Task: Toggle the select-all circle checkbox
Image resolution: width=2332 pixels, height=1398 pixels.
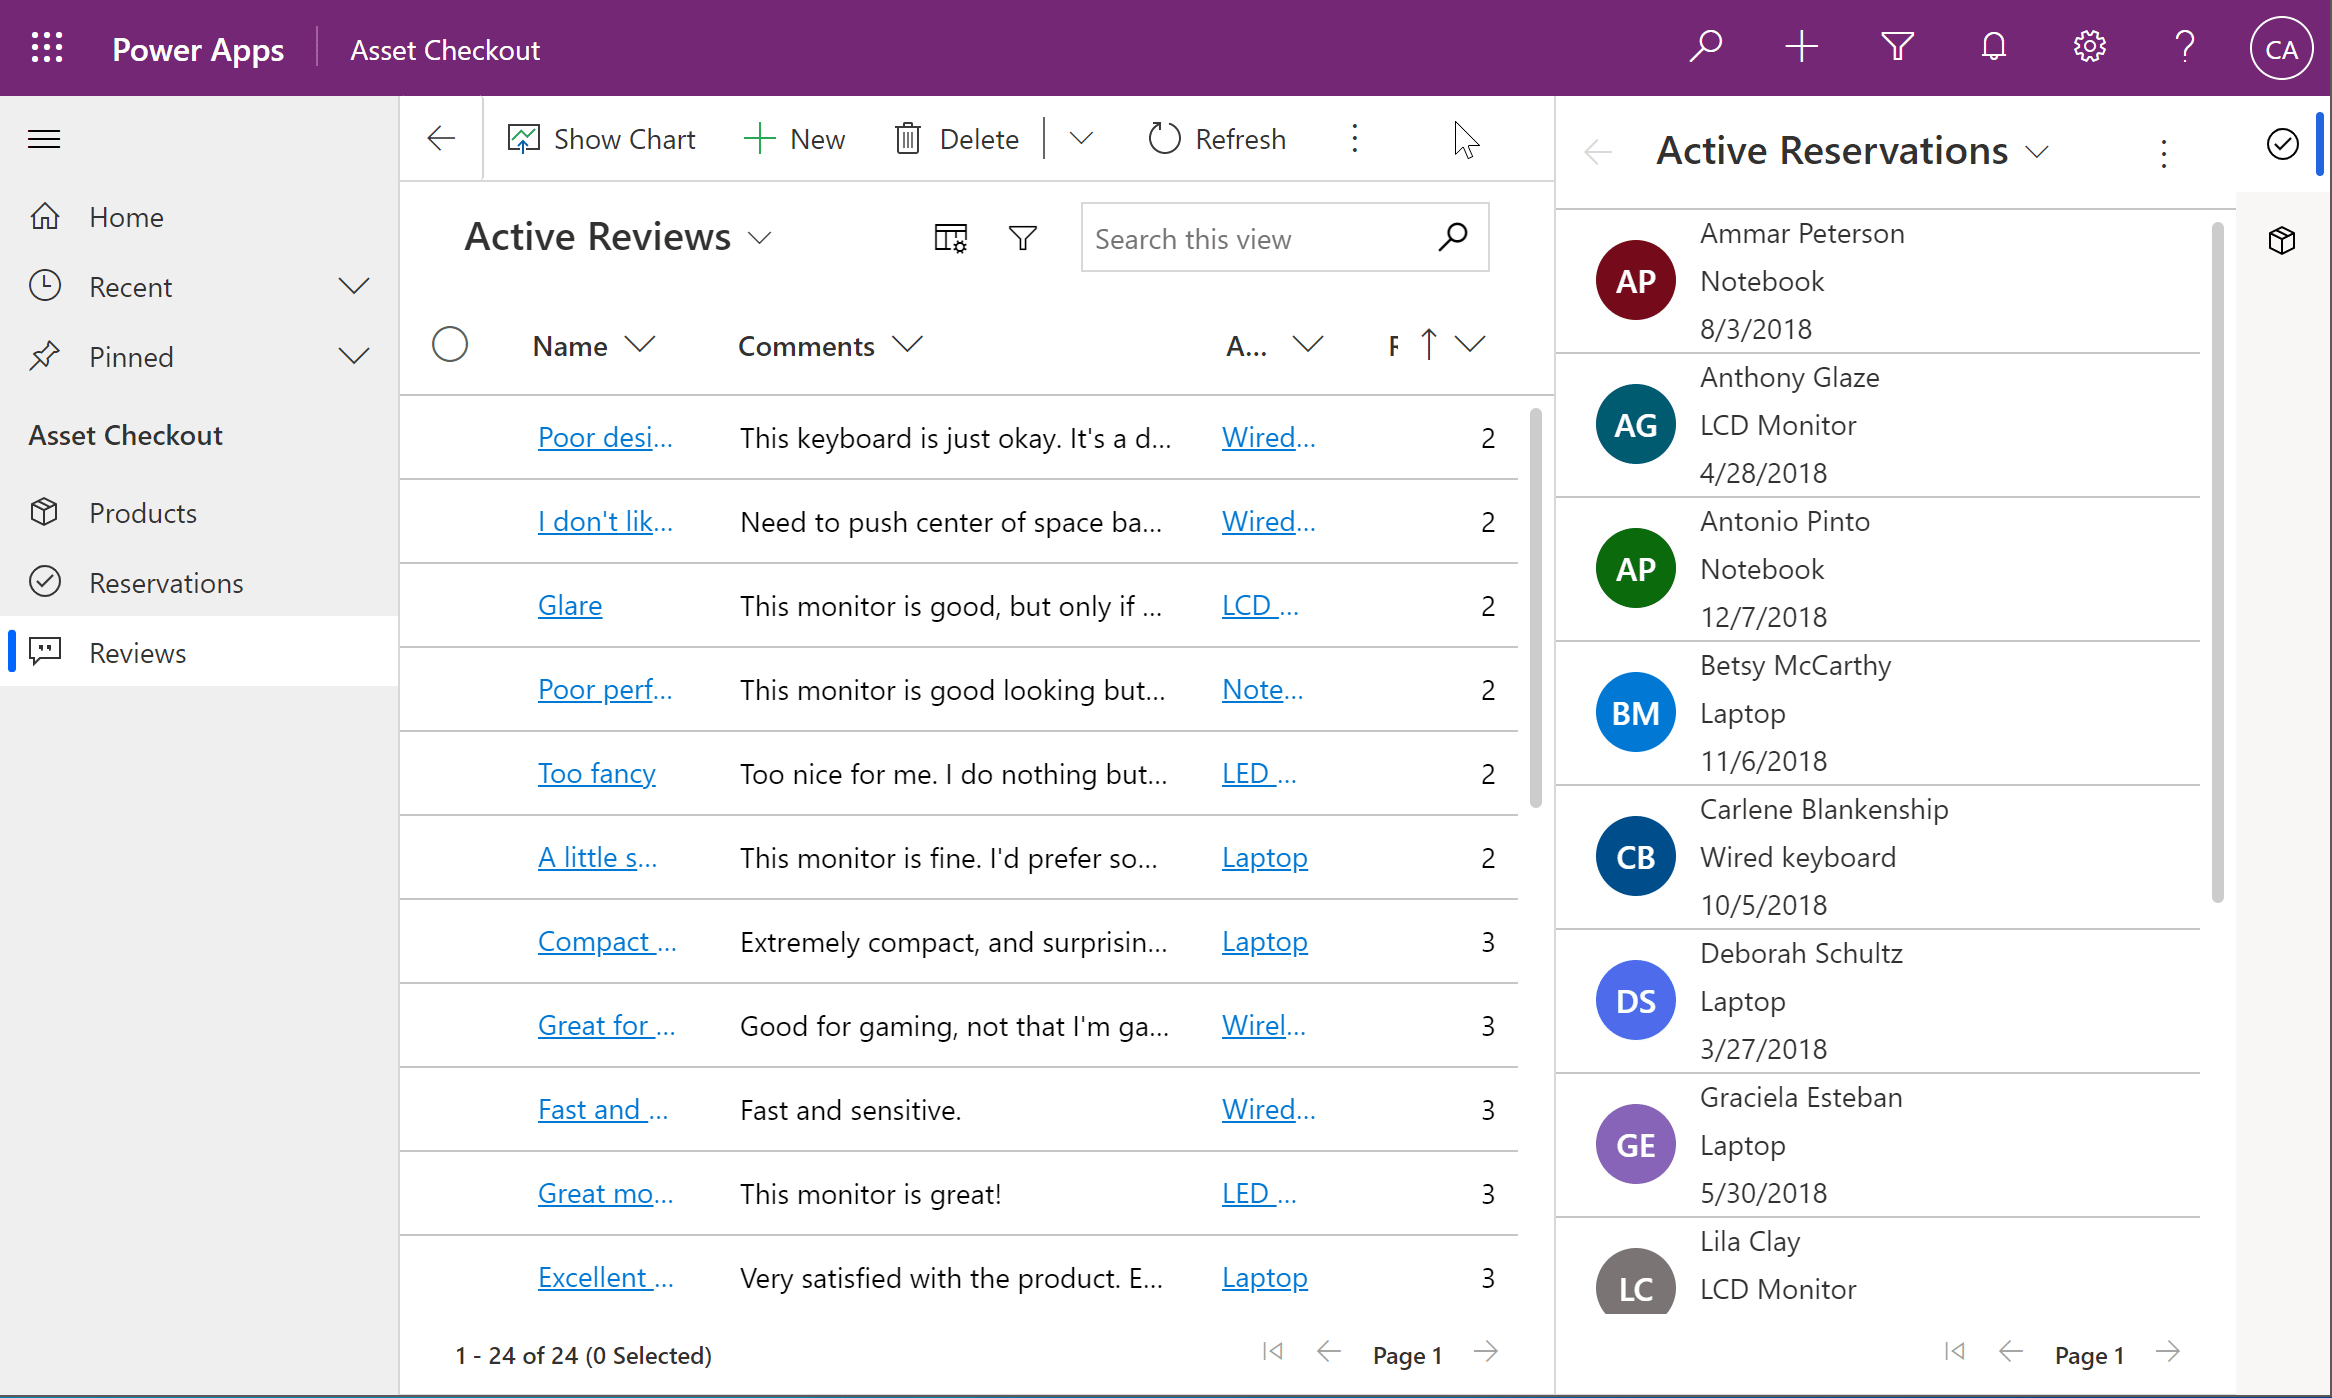Action: coord(450,345)
